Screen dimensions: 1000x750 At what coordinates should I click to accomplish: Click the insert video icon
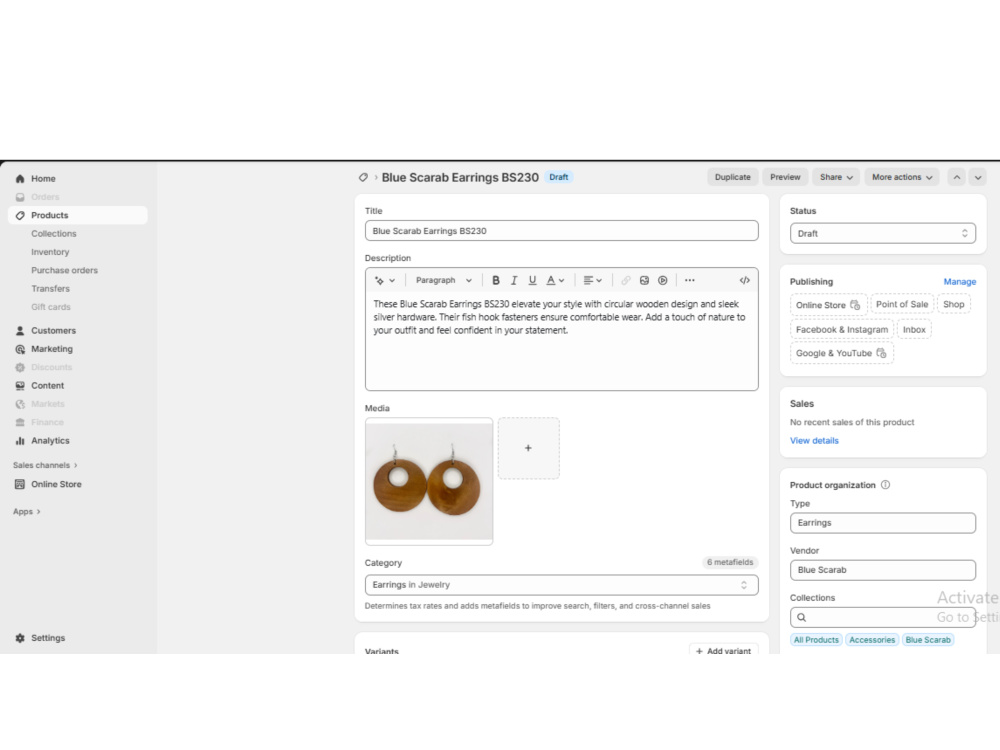click(x=663, y=281)
